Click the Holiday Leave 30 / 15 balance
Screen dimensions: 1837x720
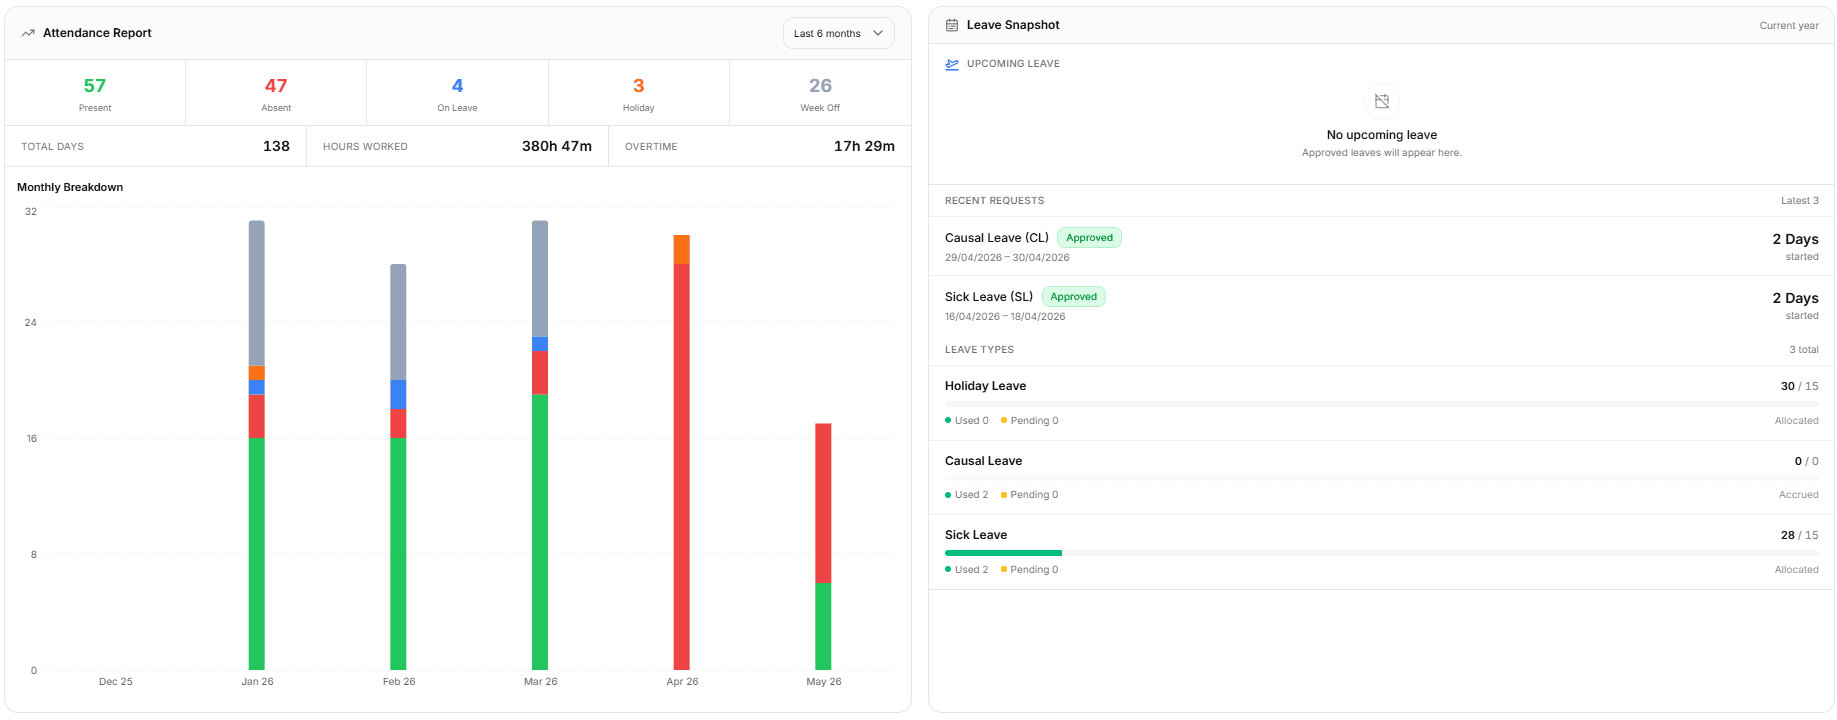[x=1799, y=386]
